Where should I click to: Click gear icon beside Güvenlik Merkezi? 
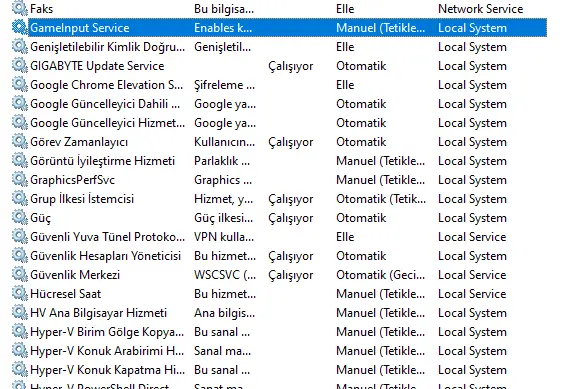coord(19,274)
